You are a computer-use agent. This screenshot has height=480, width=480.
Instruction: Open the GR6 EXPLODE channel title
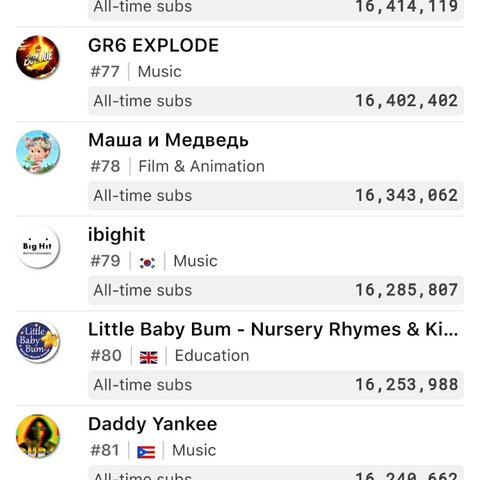(x=153, y=45)
